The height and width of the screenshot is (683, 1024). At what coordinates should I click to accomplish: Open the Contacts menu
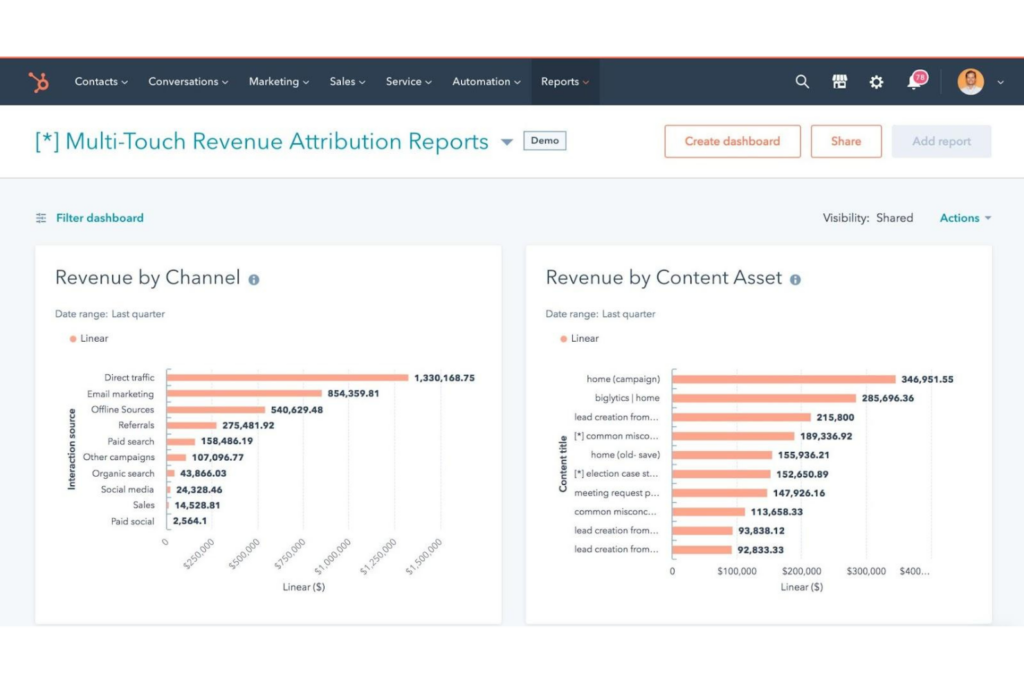pyautogui.click(x=101, y=82)
